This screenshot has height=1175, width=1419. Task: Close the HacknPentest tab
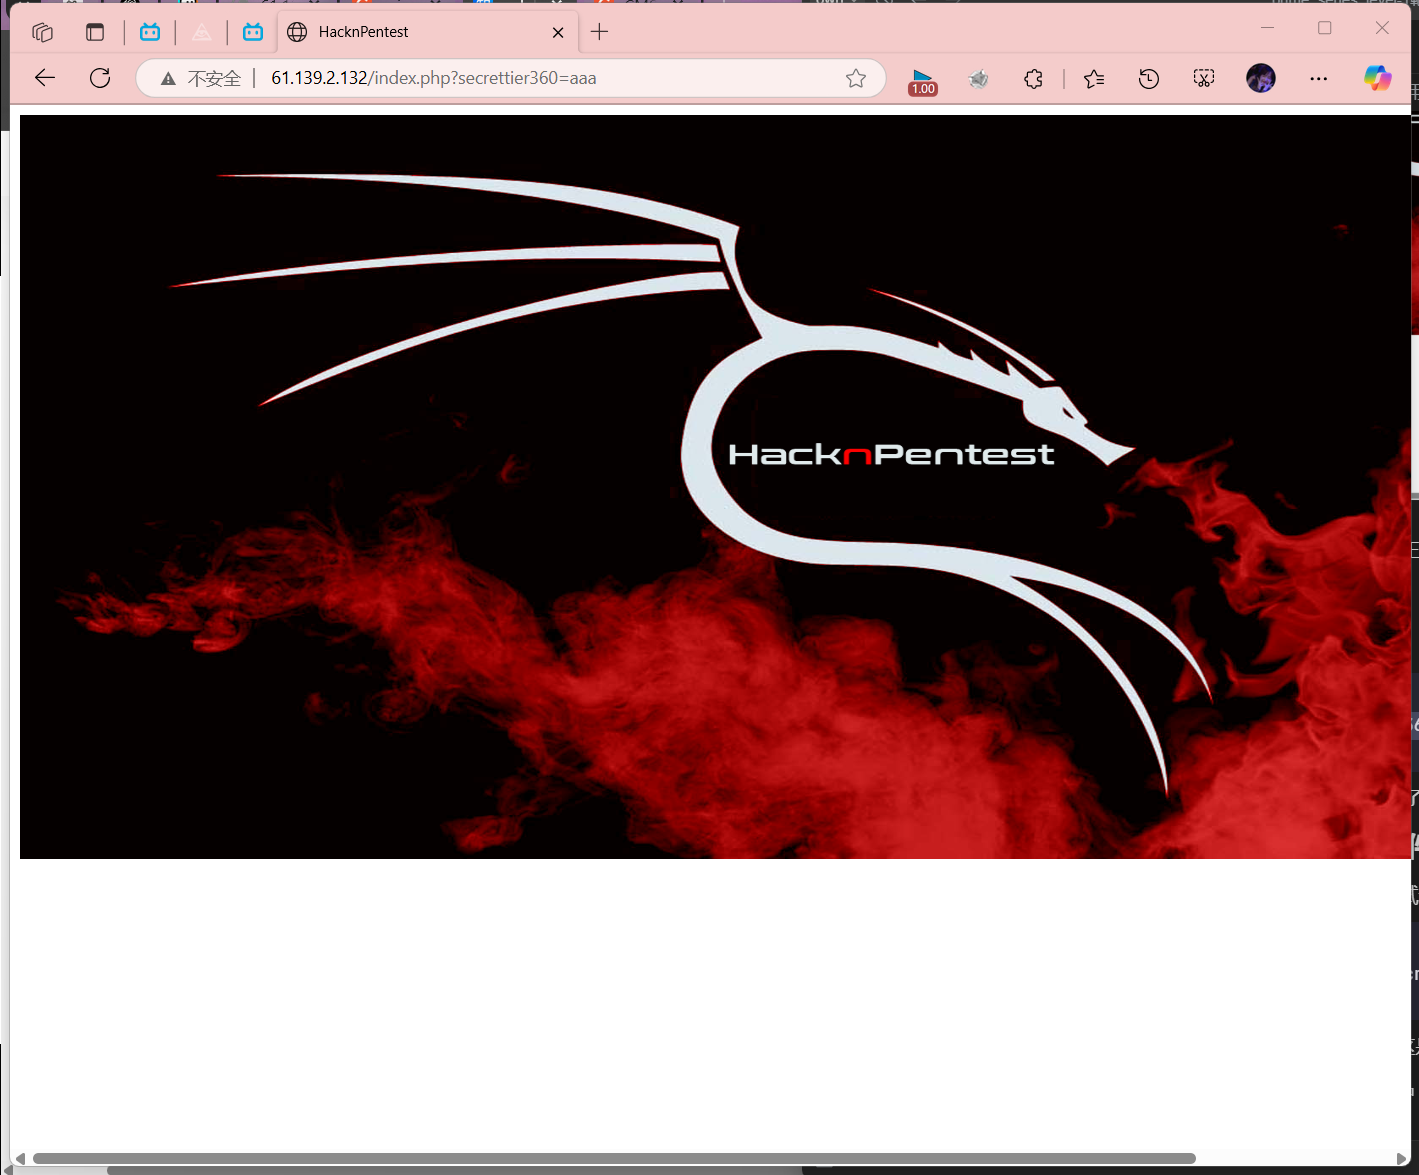558,32
